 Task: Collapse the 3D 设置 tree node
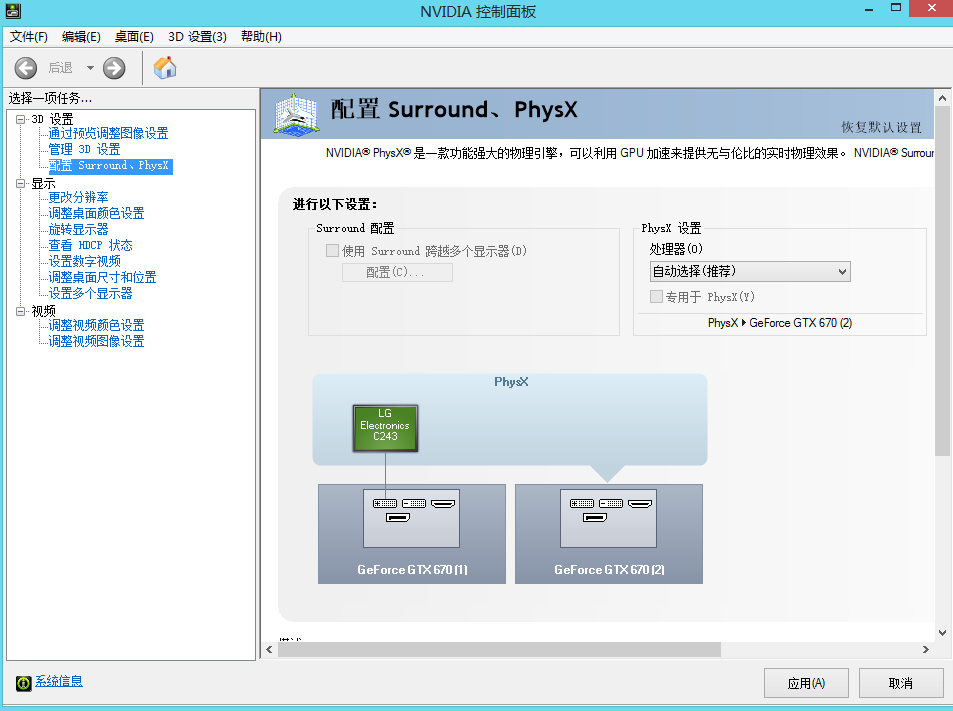pos(21,119)
